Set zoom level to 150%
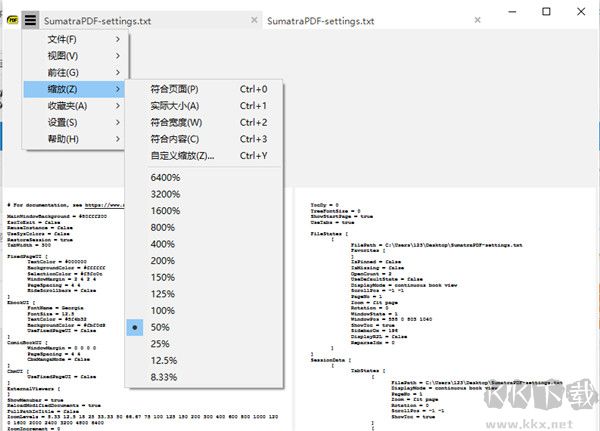 pyautogui.click(x=204, y=278)
